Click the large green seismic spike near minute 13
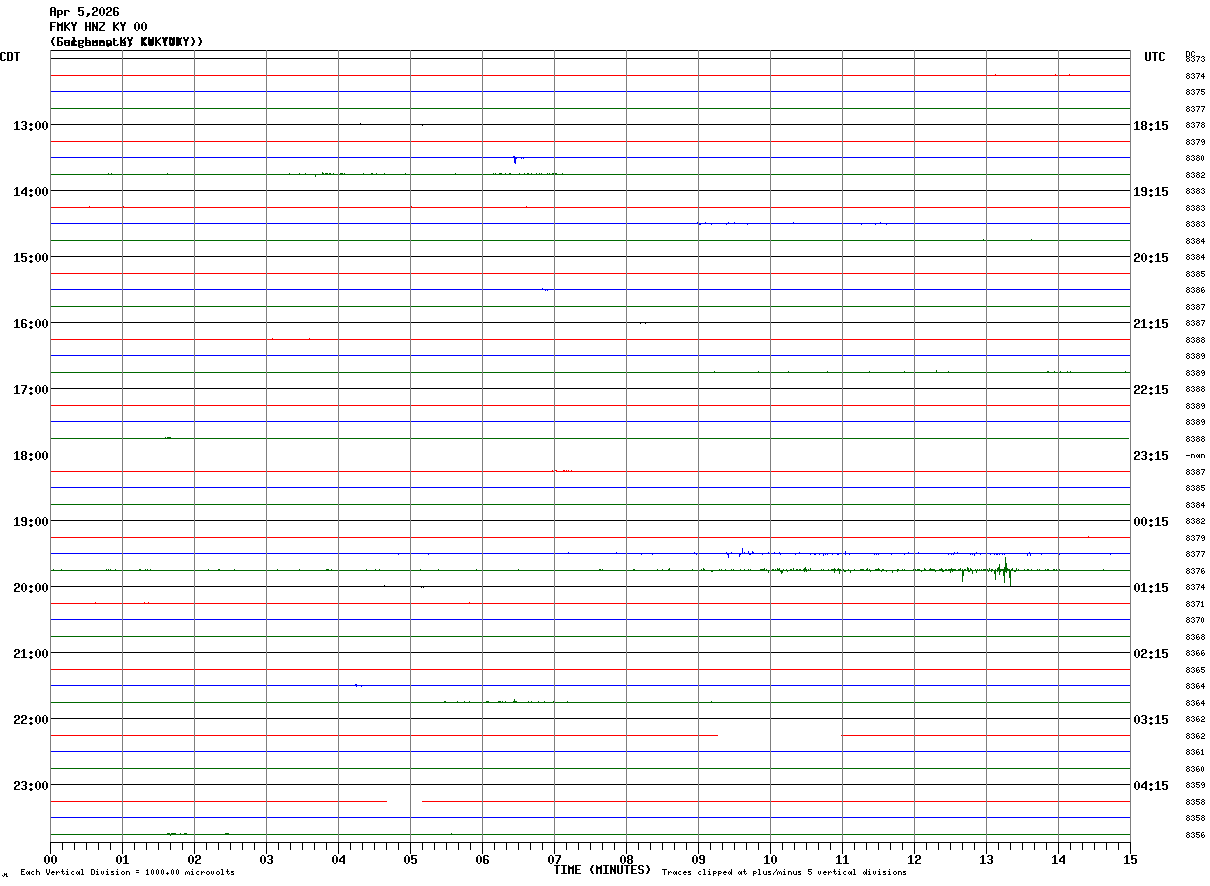The image size is (1210, 886). [1005, 571]
